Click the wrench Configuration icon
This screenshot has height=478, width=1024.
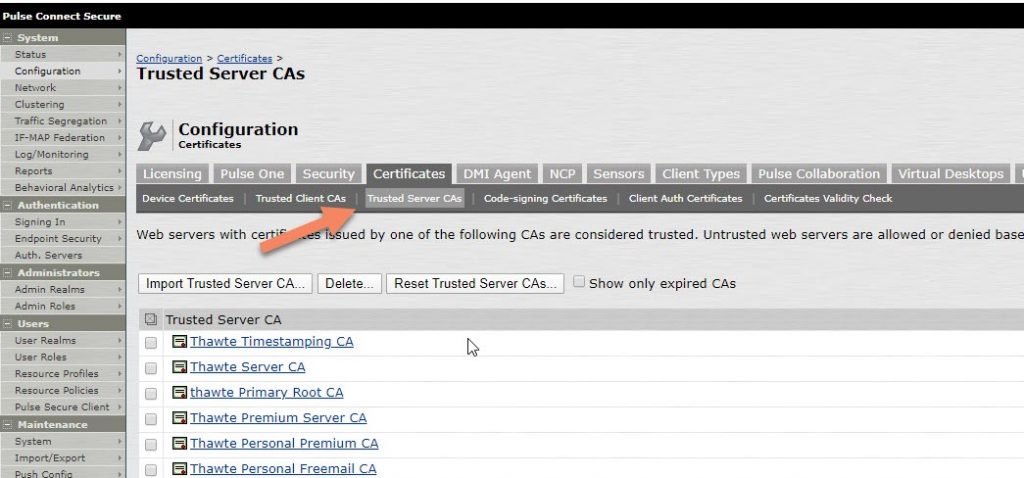(152, 135)
